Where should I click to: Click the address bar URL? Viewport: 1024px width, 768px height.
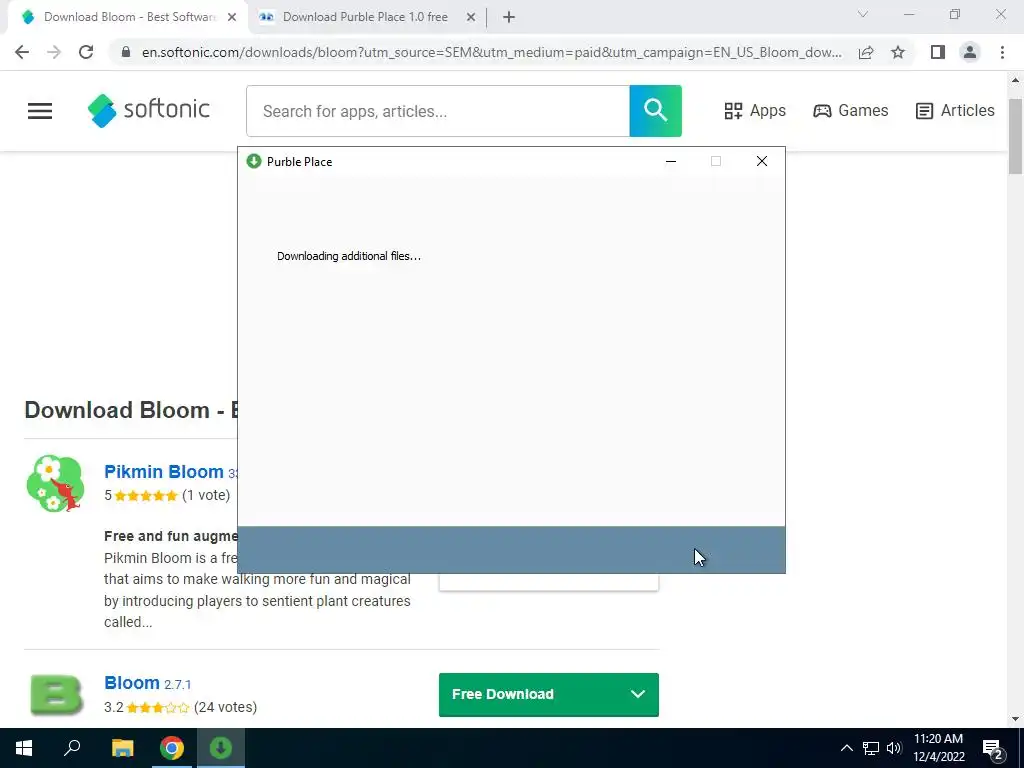point(491,52)
